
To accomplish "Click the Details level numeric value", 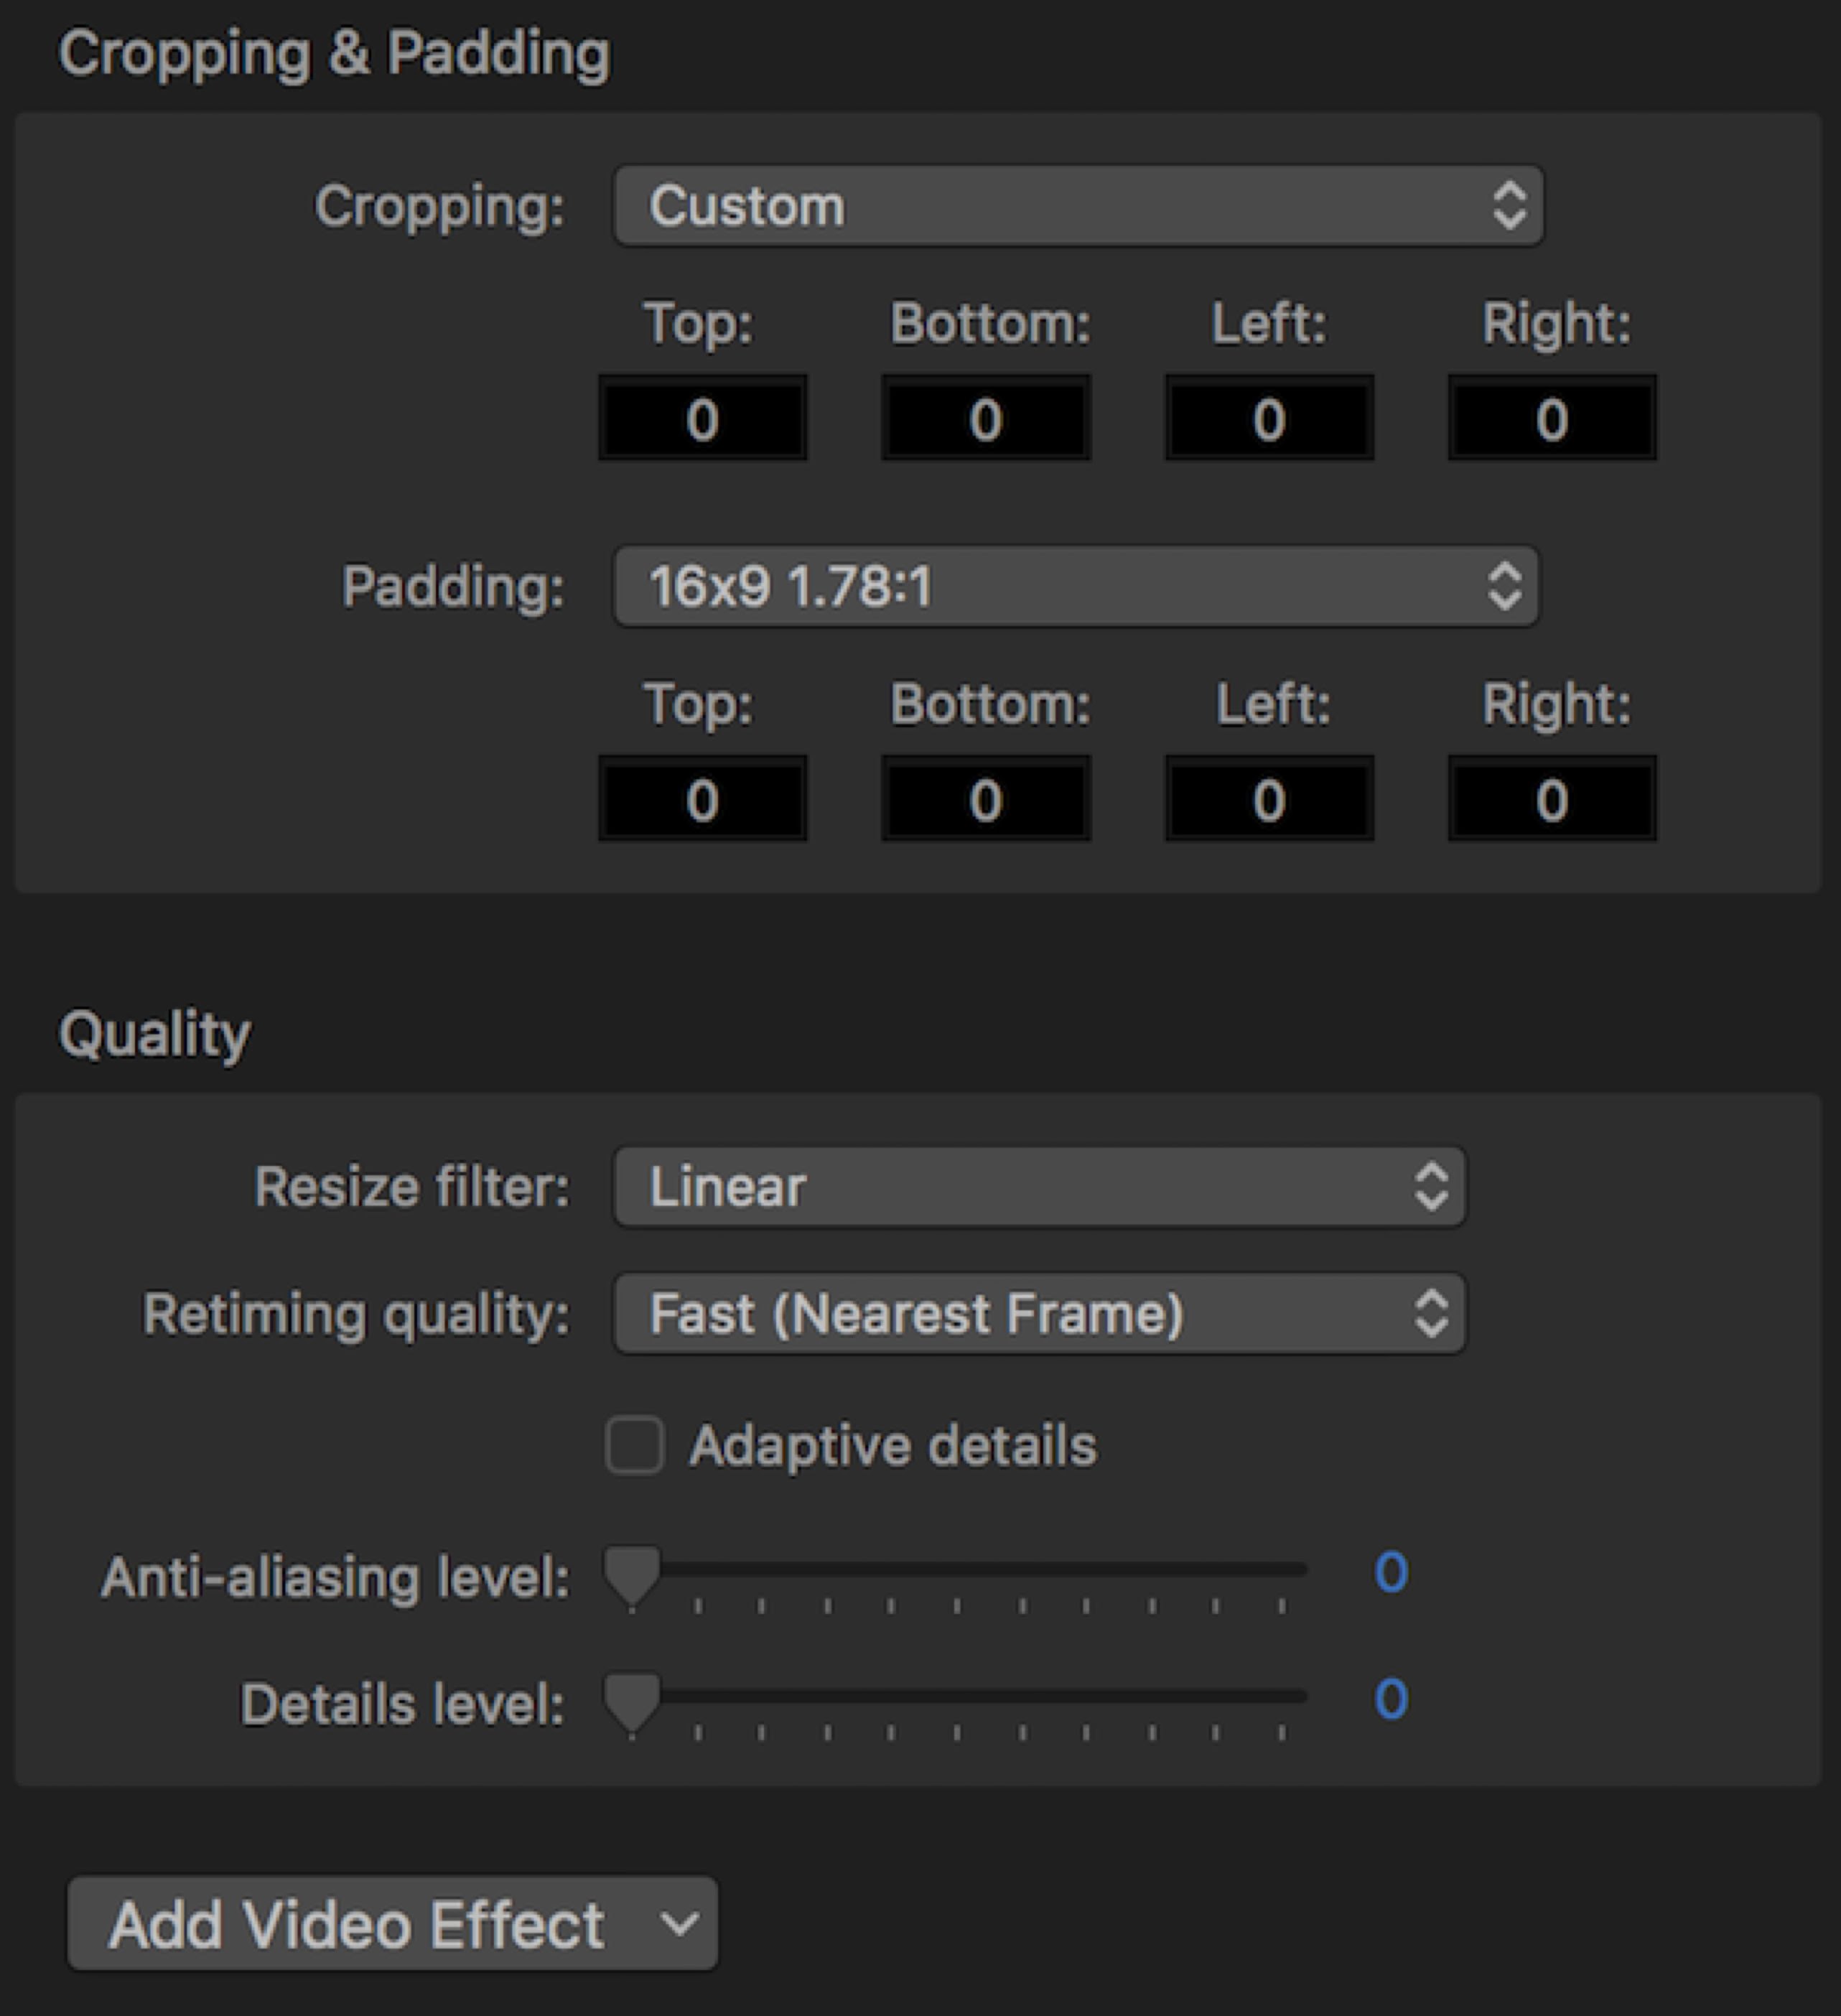I will (1391, 1700).
